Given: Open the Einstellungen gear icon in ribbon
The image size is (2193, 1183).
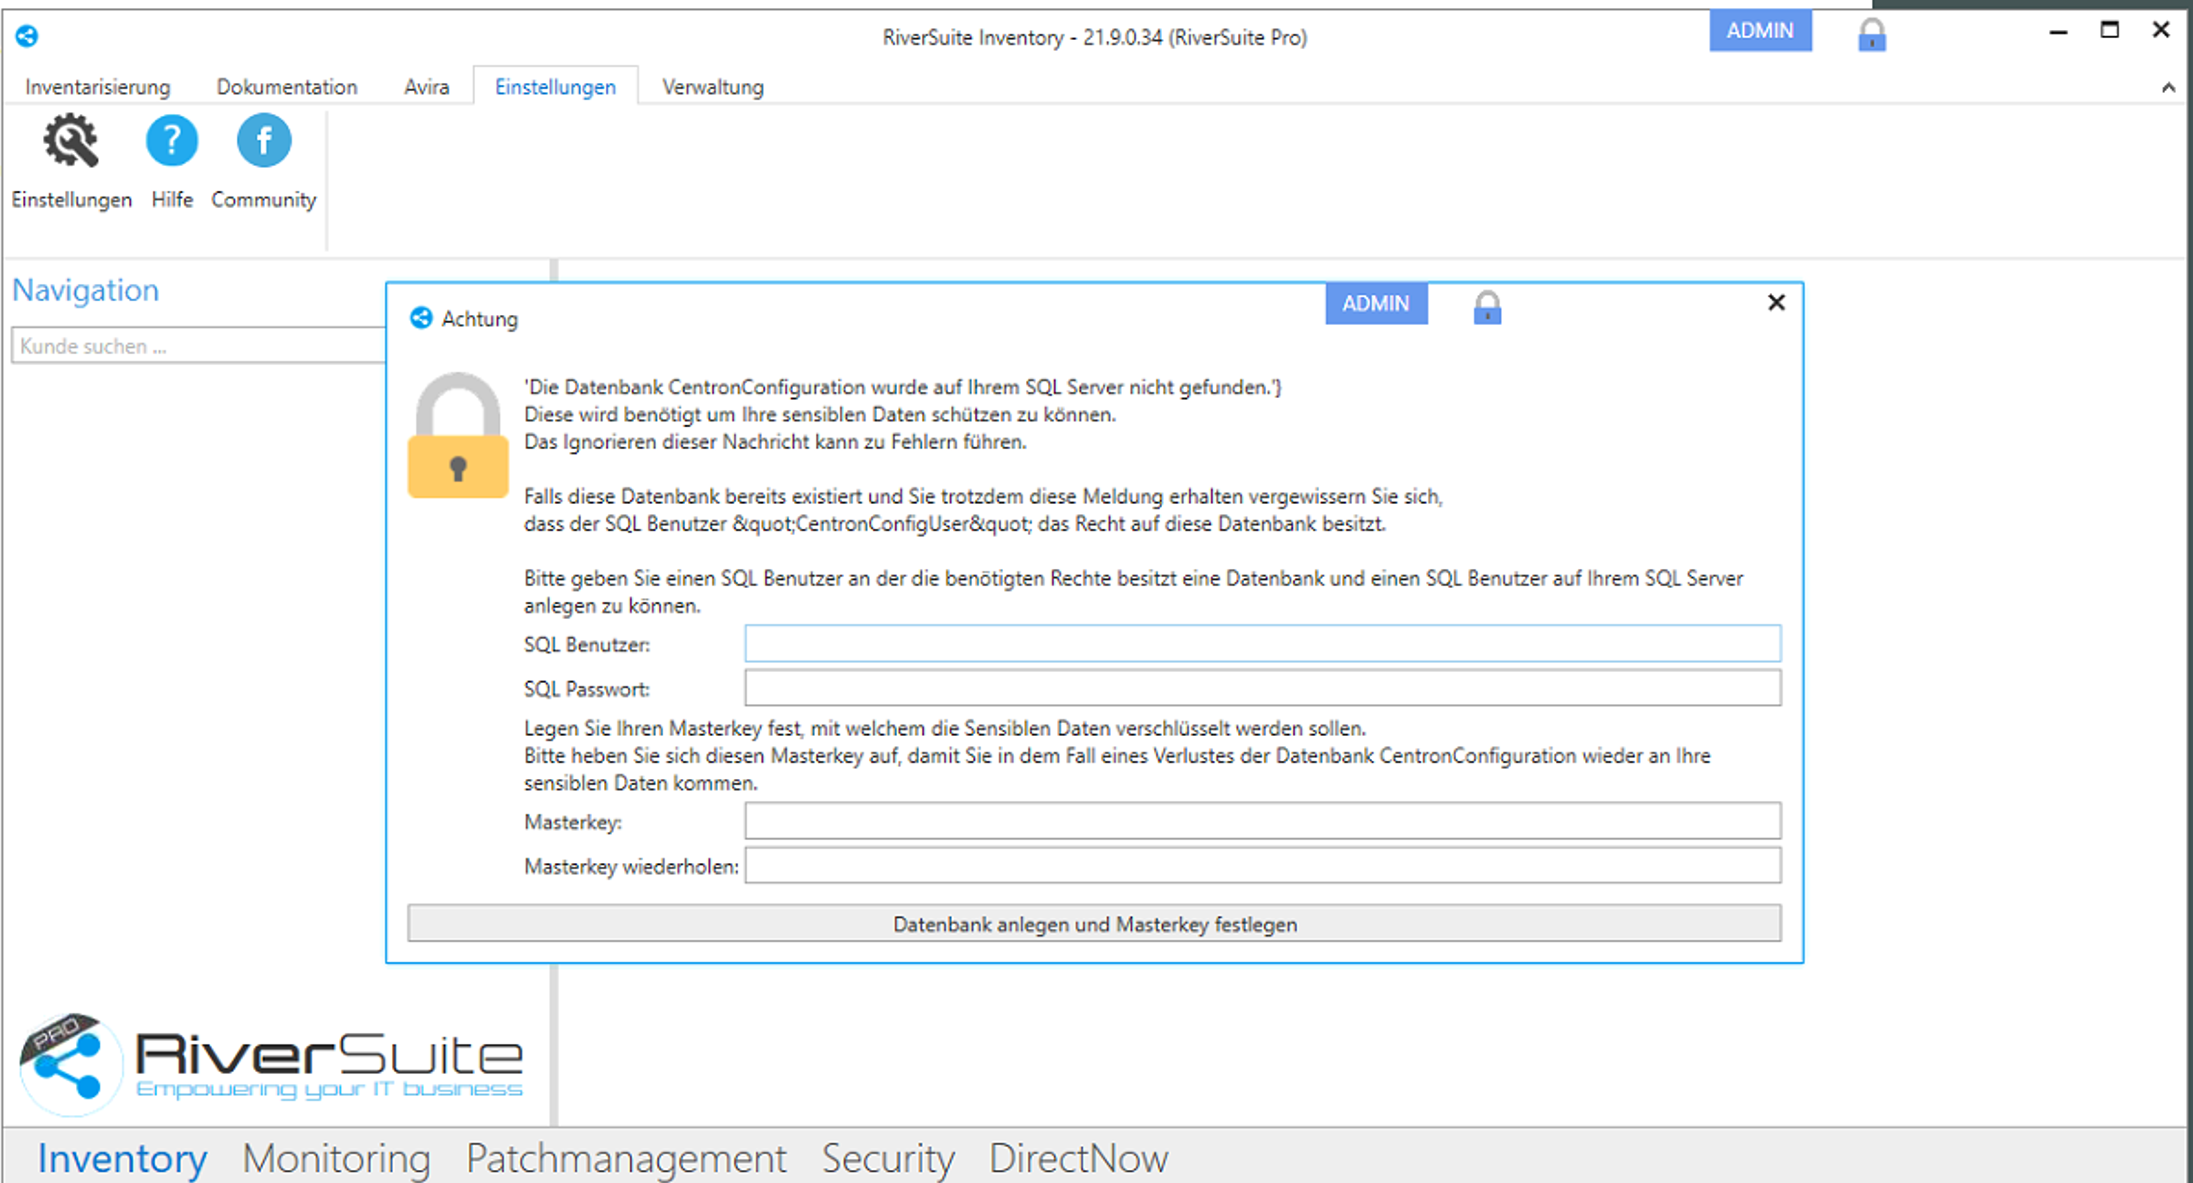Looking at the screenshot, I should [x=71, y=141].
